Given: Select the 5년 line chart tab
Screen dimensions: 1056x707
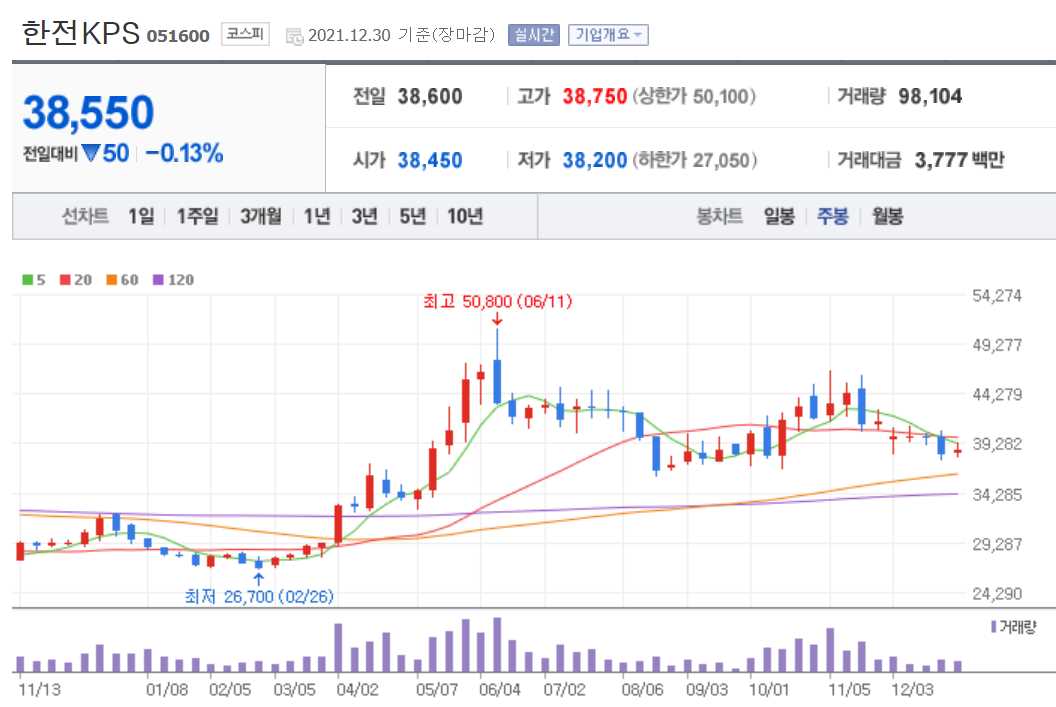Looking at the screenshot, I should (412, 216).
